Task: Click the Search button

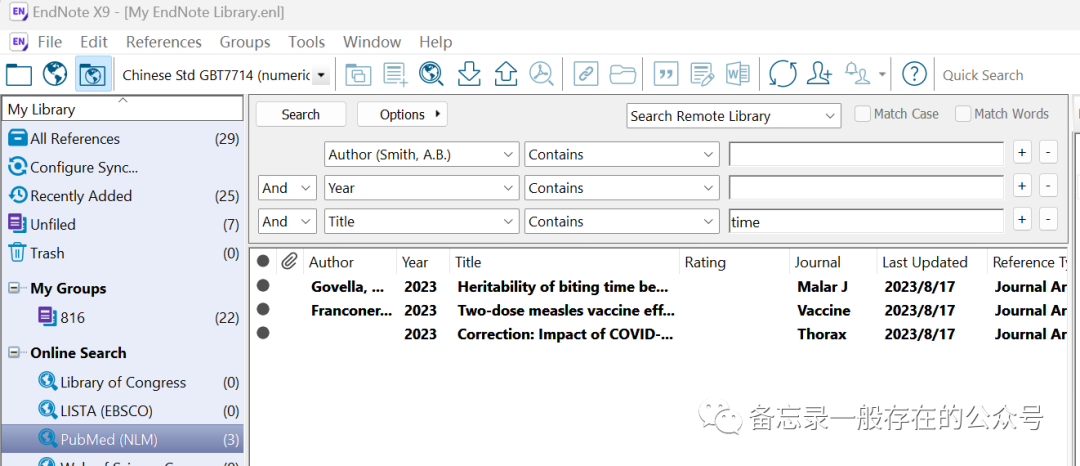Action: (x=301, y=114)
